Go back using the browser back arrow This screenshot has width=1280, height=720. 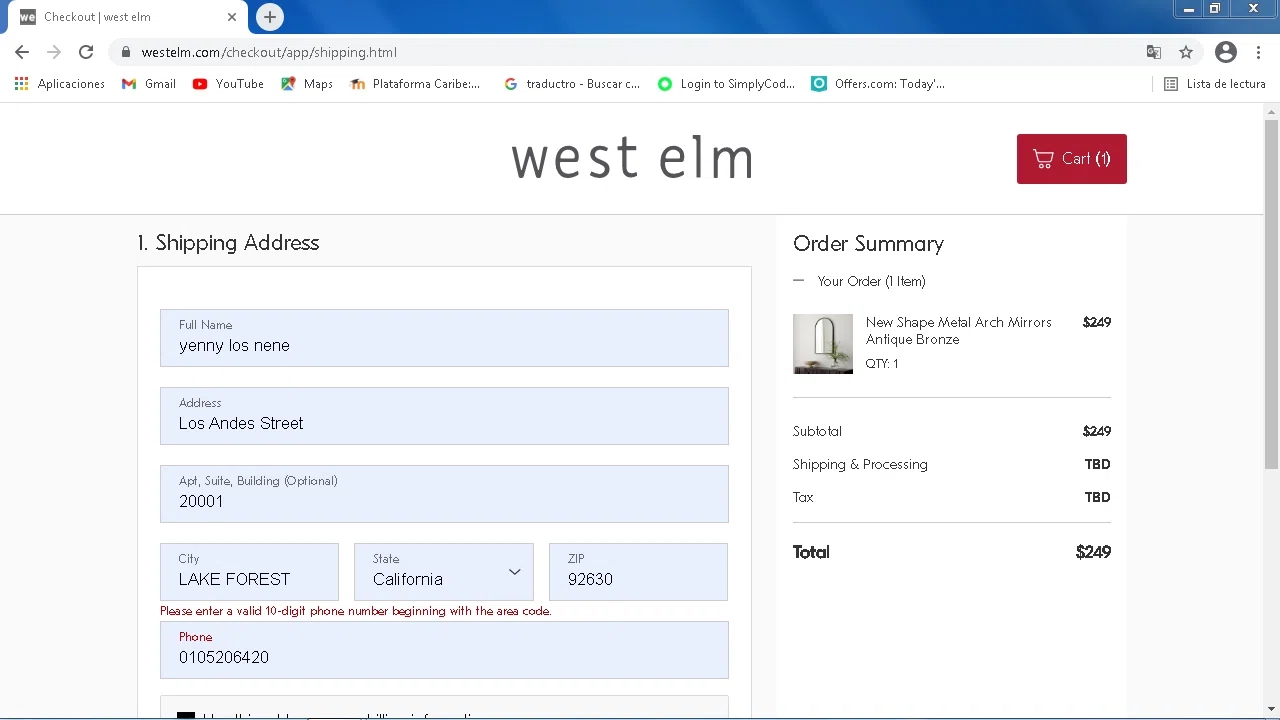pos(22,52)
